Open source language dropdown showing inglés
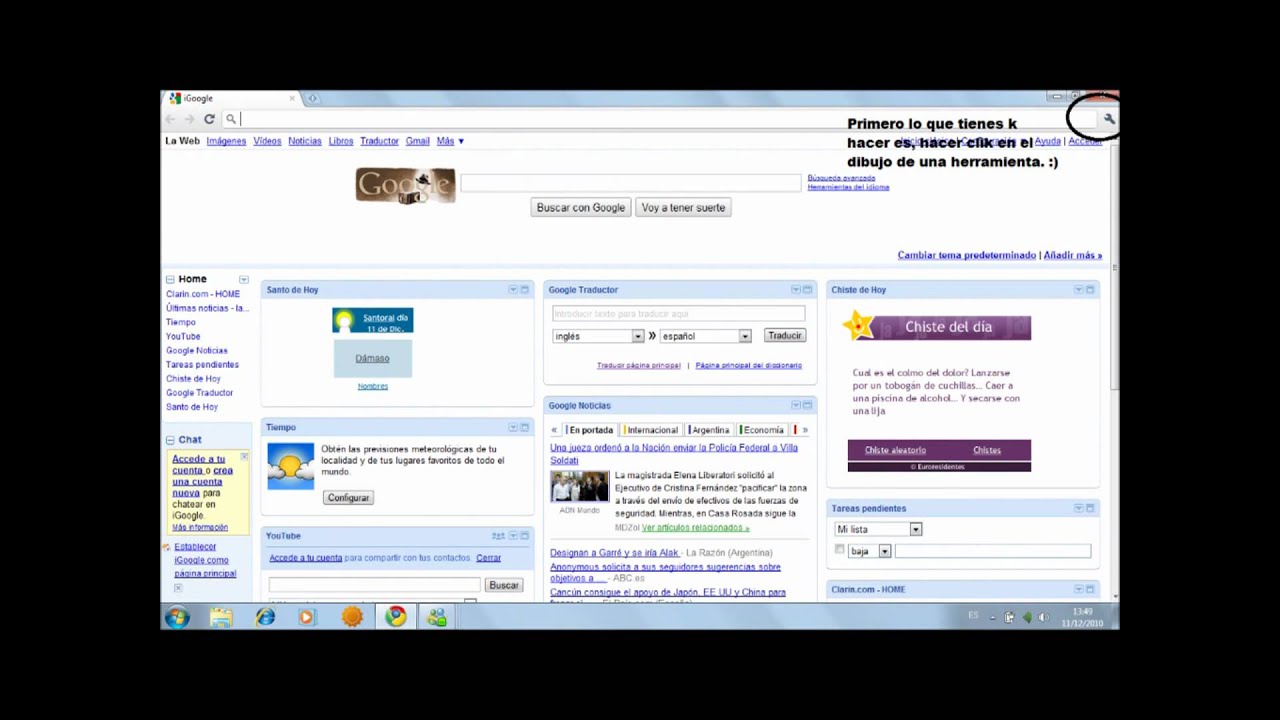Image resolution: width=1280 pixels, height=720 pixels. 598,336
